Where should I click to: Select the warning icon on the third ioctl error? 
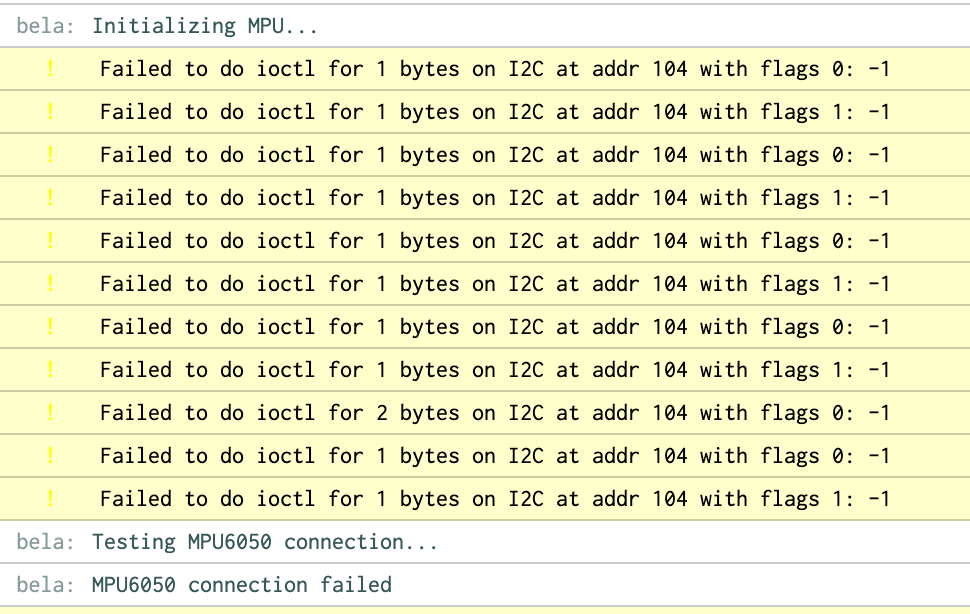pos(50,155)
